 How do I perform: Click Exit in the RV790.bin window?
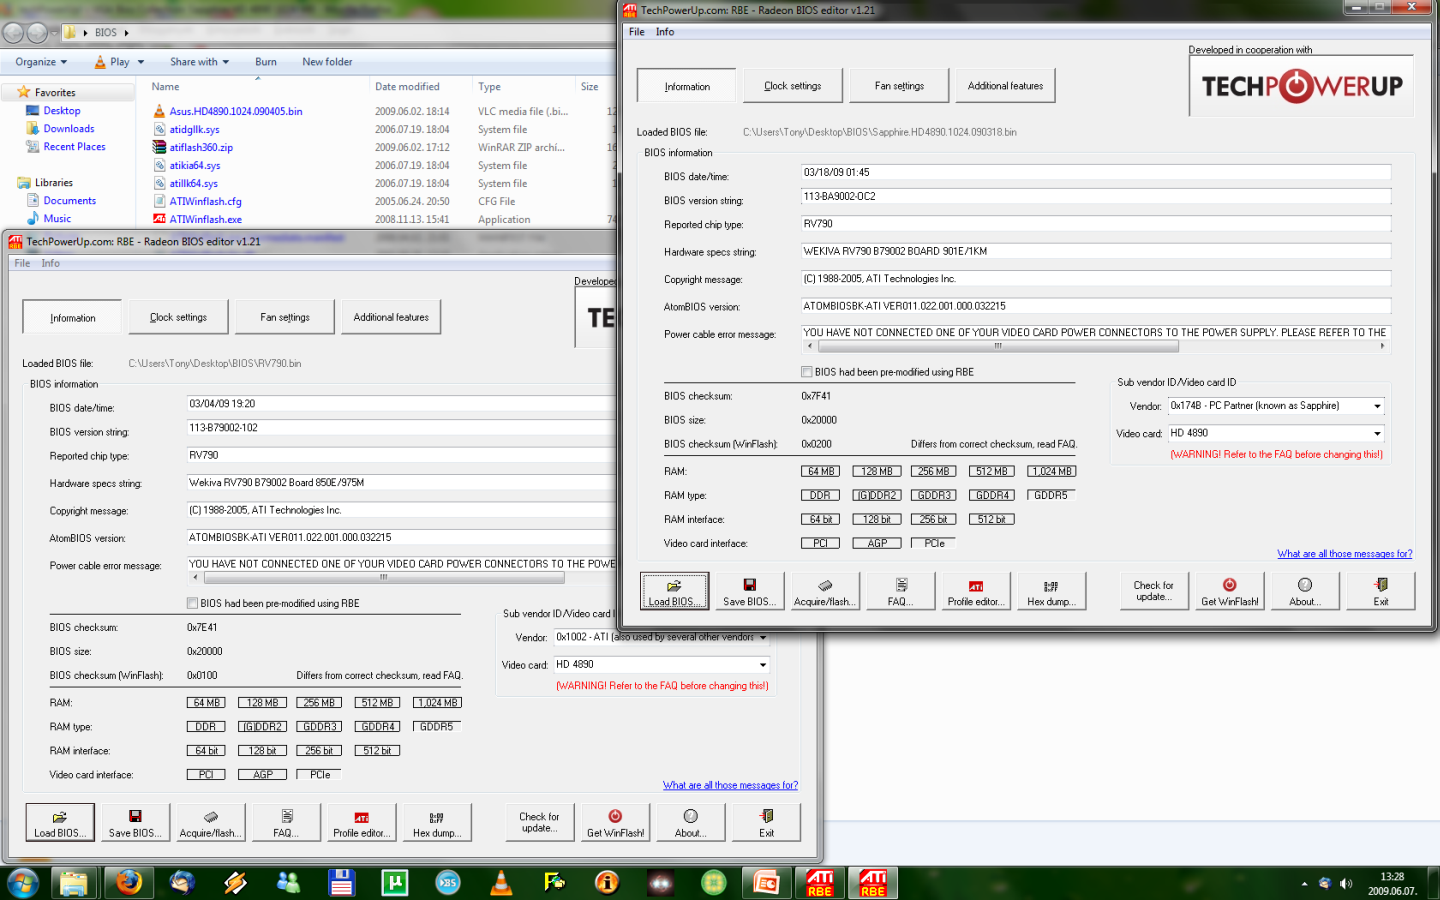click(x=766, y=822)
